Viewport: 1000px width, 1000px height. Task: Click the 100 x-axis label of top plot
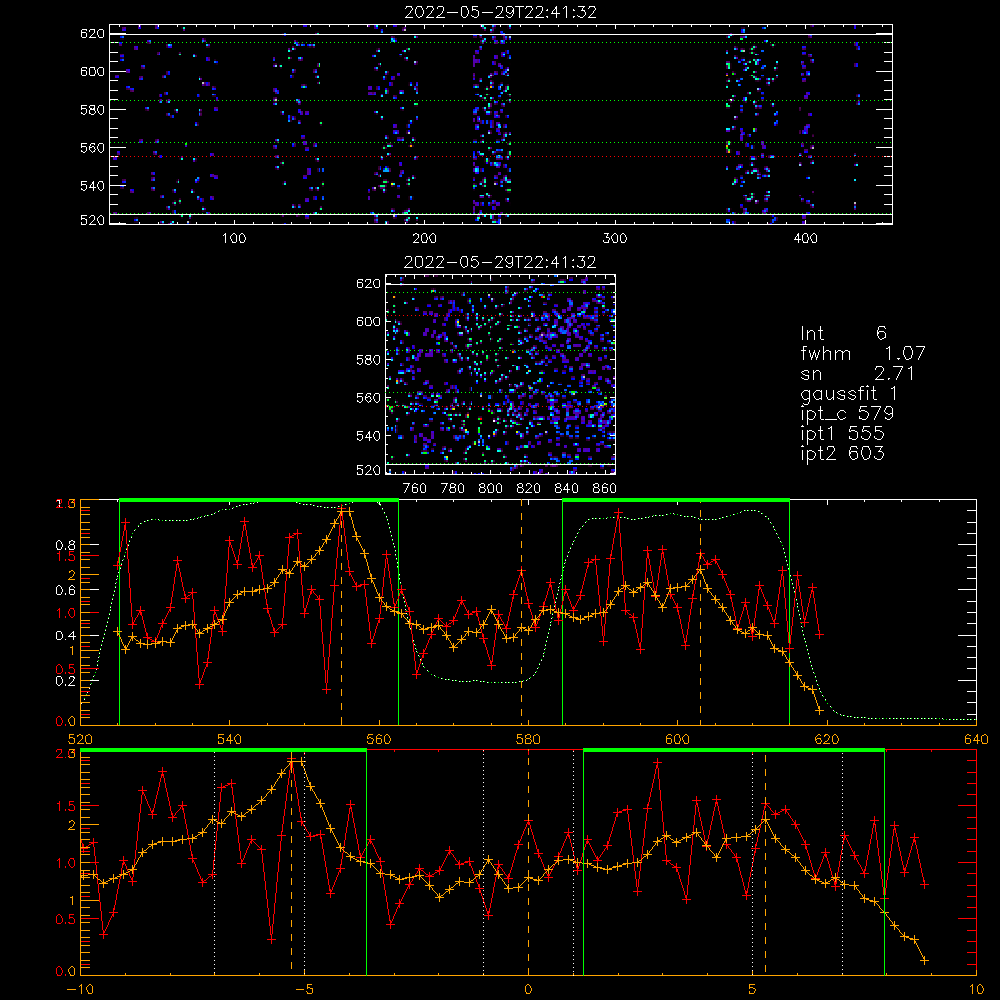tap(234, 239)
